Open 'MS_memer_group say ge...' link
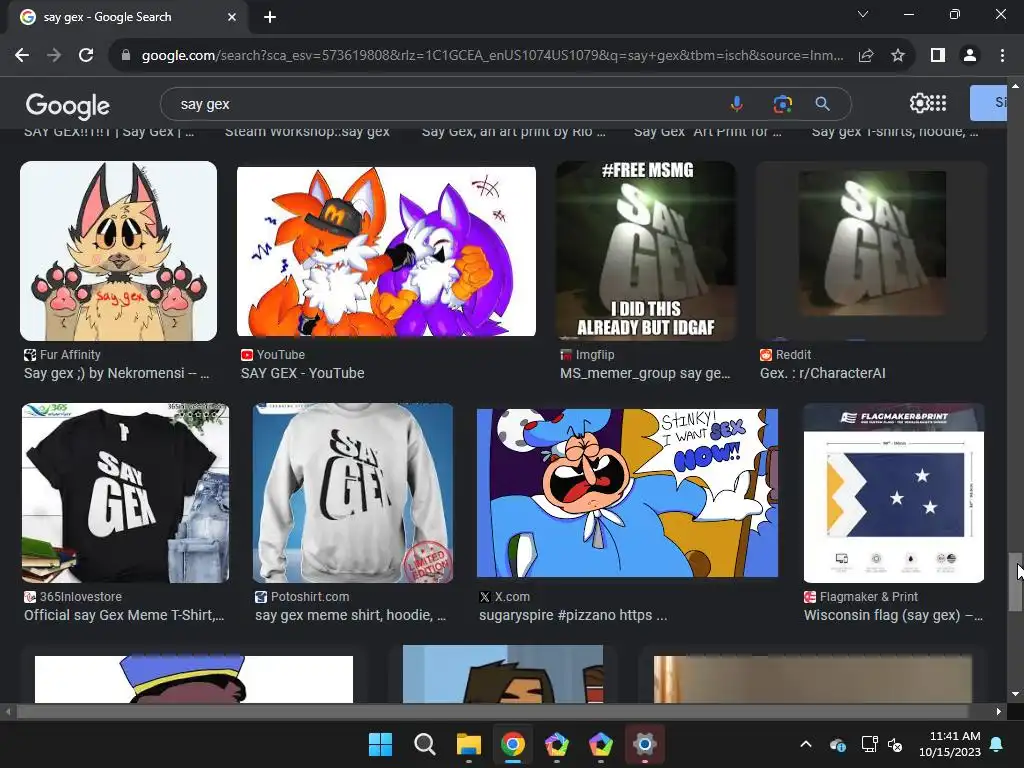The image size is (1024, 768). 645,374
